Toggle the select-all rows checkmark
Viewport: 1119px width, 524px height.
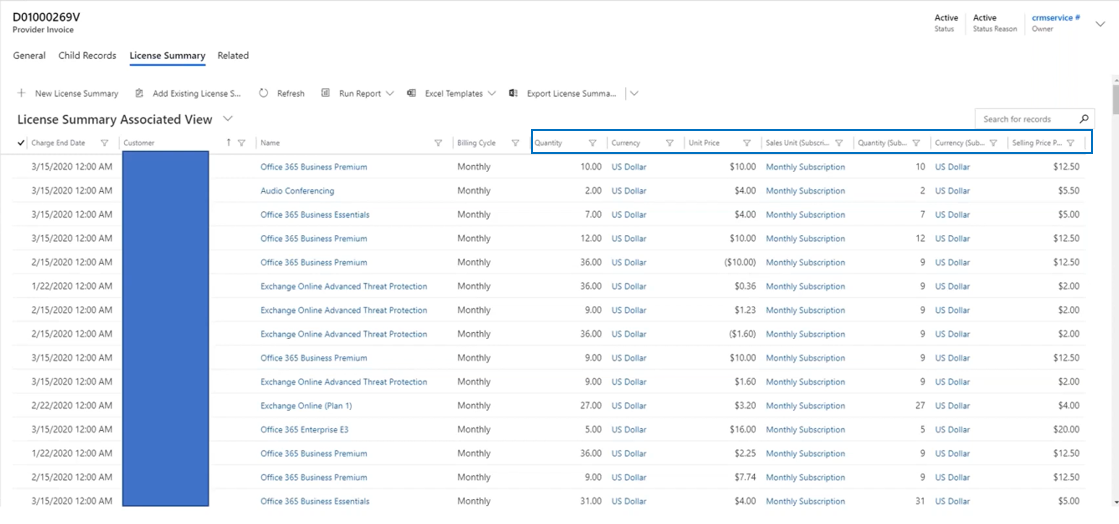[21, 143]
